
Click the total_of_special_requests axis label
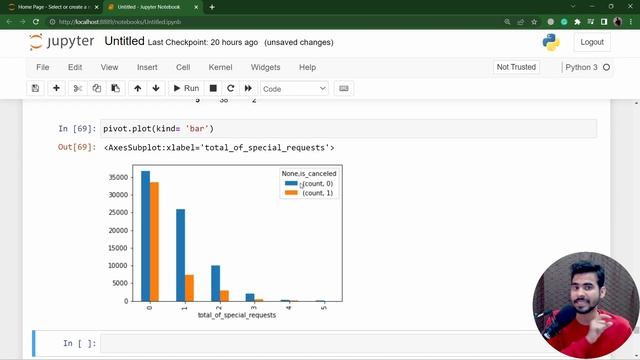[237, 315]
